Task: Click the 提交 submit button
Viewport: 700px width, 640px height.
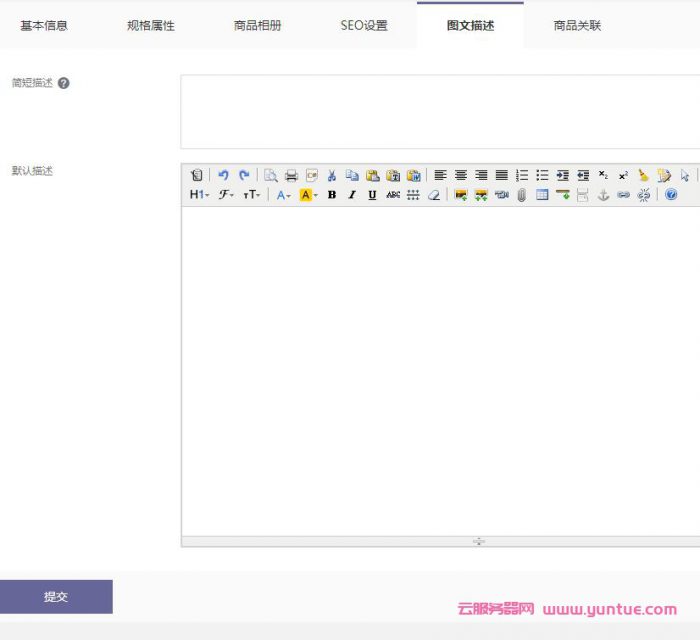Action: click(x=56, y=597)
